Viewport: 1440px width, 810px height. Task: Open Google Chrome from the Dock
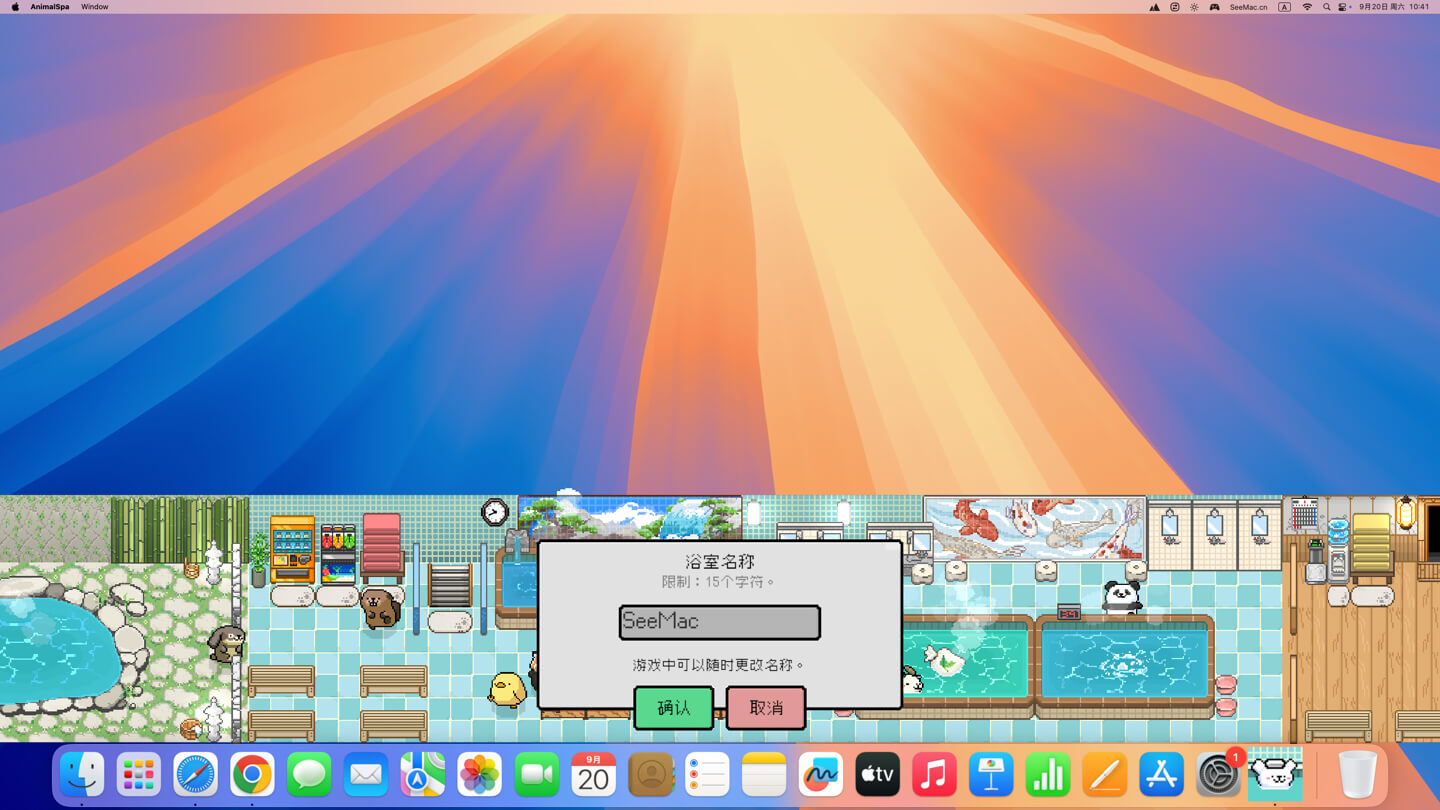(252, 775)
